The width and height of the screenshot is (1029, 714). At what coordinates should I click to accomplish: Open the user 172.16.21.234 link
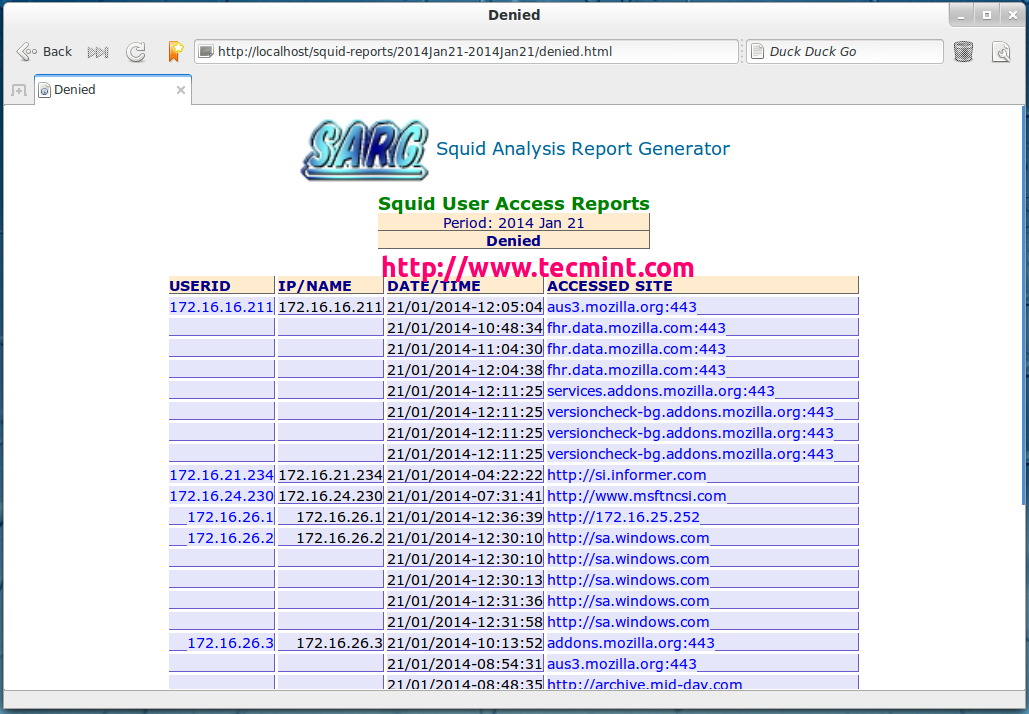click(x=221, y=474)
